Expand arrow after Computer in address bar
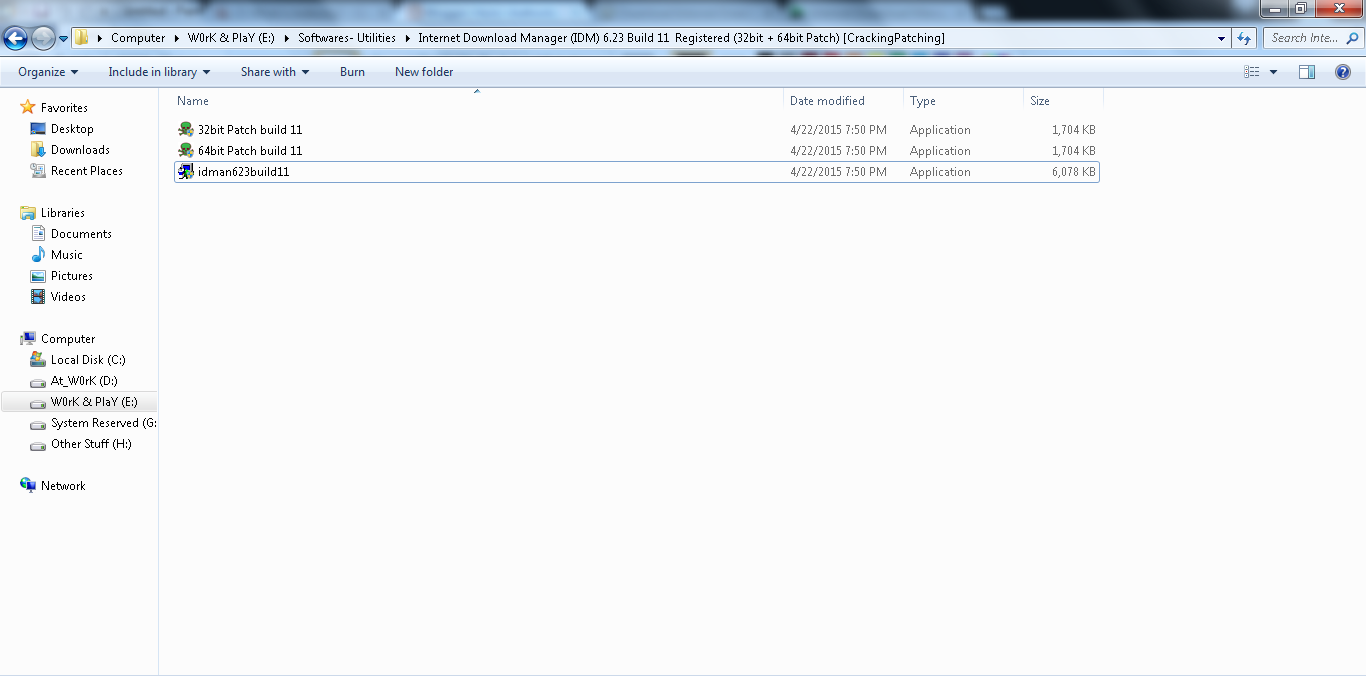 pos(176,38)
